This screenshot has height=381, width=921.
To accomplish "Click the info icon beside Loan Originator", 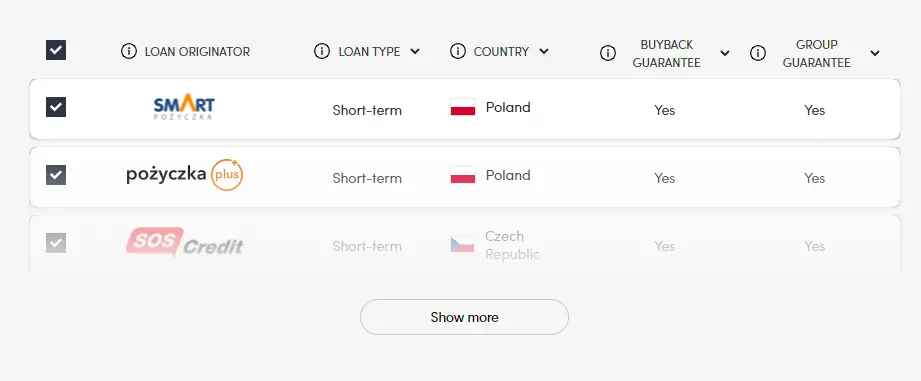I will coord(129,51).
